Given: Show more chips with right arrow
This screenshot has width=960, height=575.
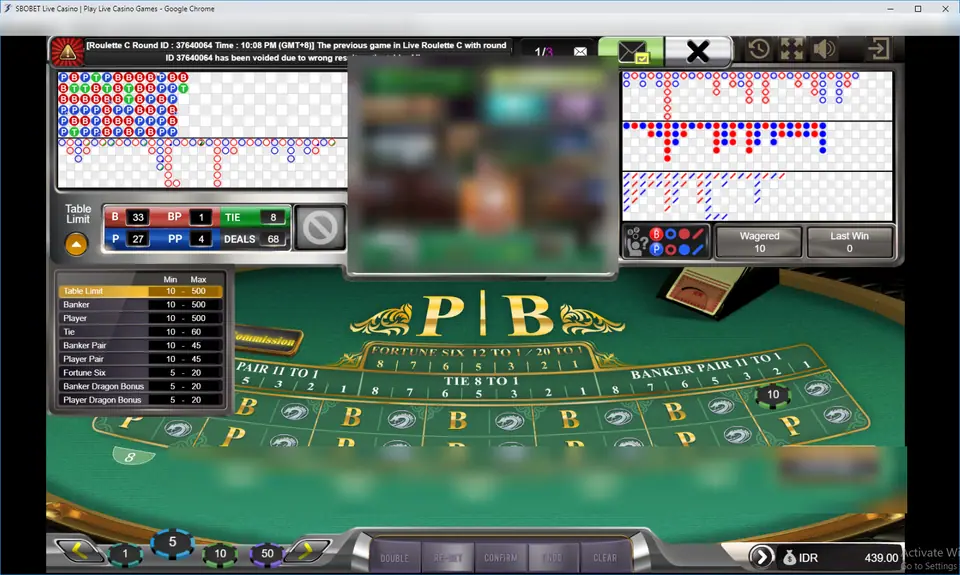Looking at the screenshot, I should (307, 550).
